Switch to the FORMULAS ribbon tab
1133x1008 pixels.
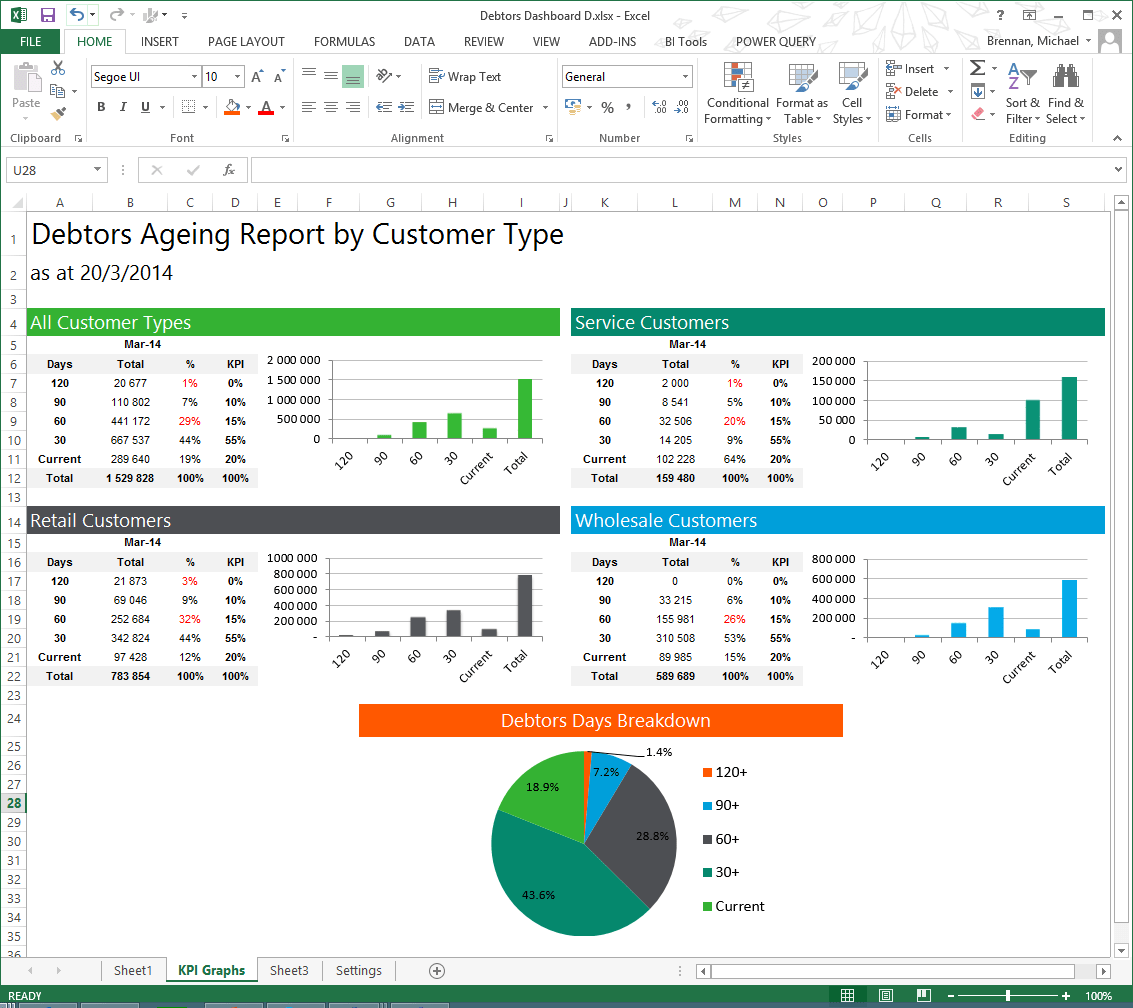tap(344, 41)
